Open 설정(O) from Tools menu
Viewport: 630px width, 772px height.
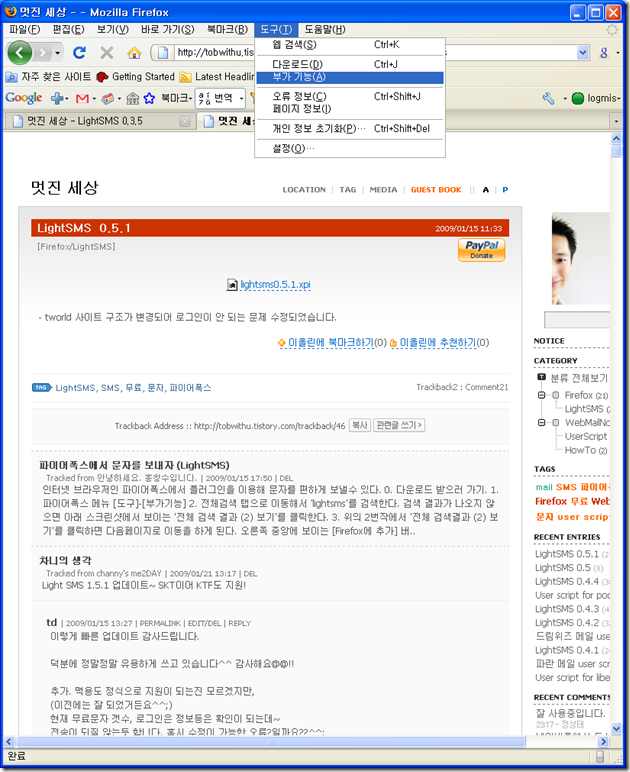click(350, 148)
